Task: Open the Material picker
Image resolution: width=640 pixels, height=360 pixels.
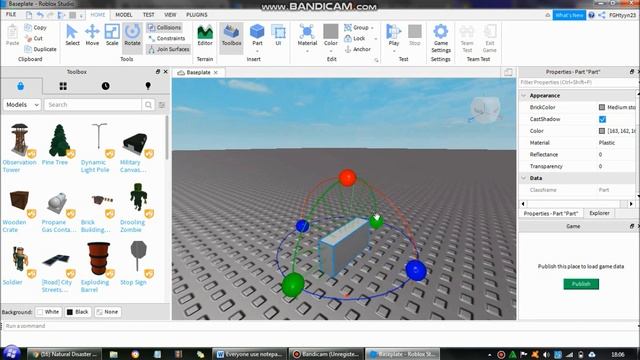Action: tap(307, 35)
